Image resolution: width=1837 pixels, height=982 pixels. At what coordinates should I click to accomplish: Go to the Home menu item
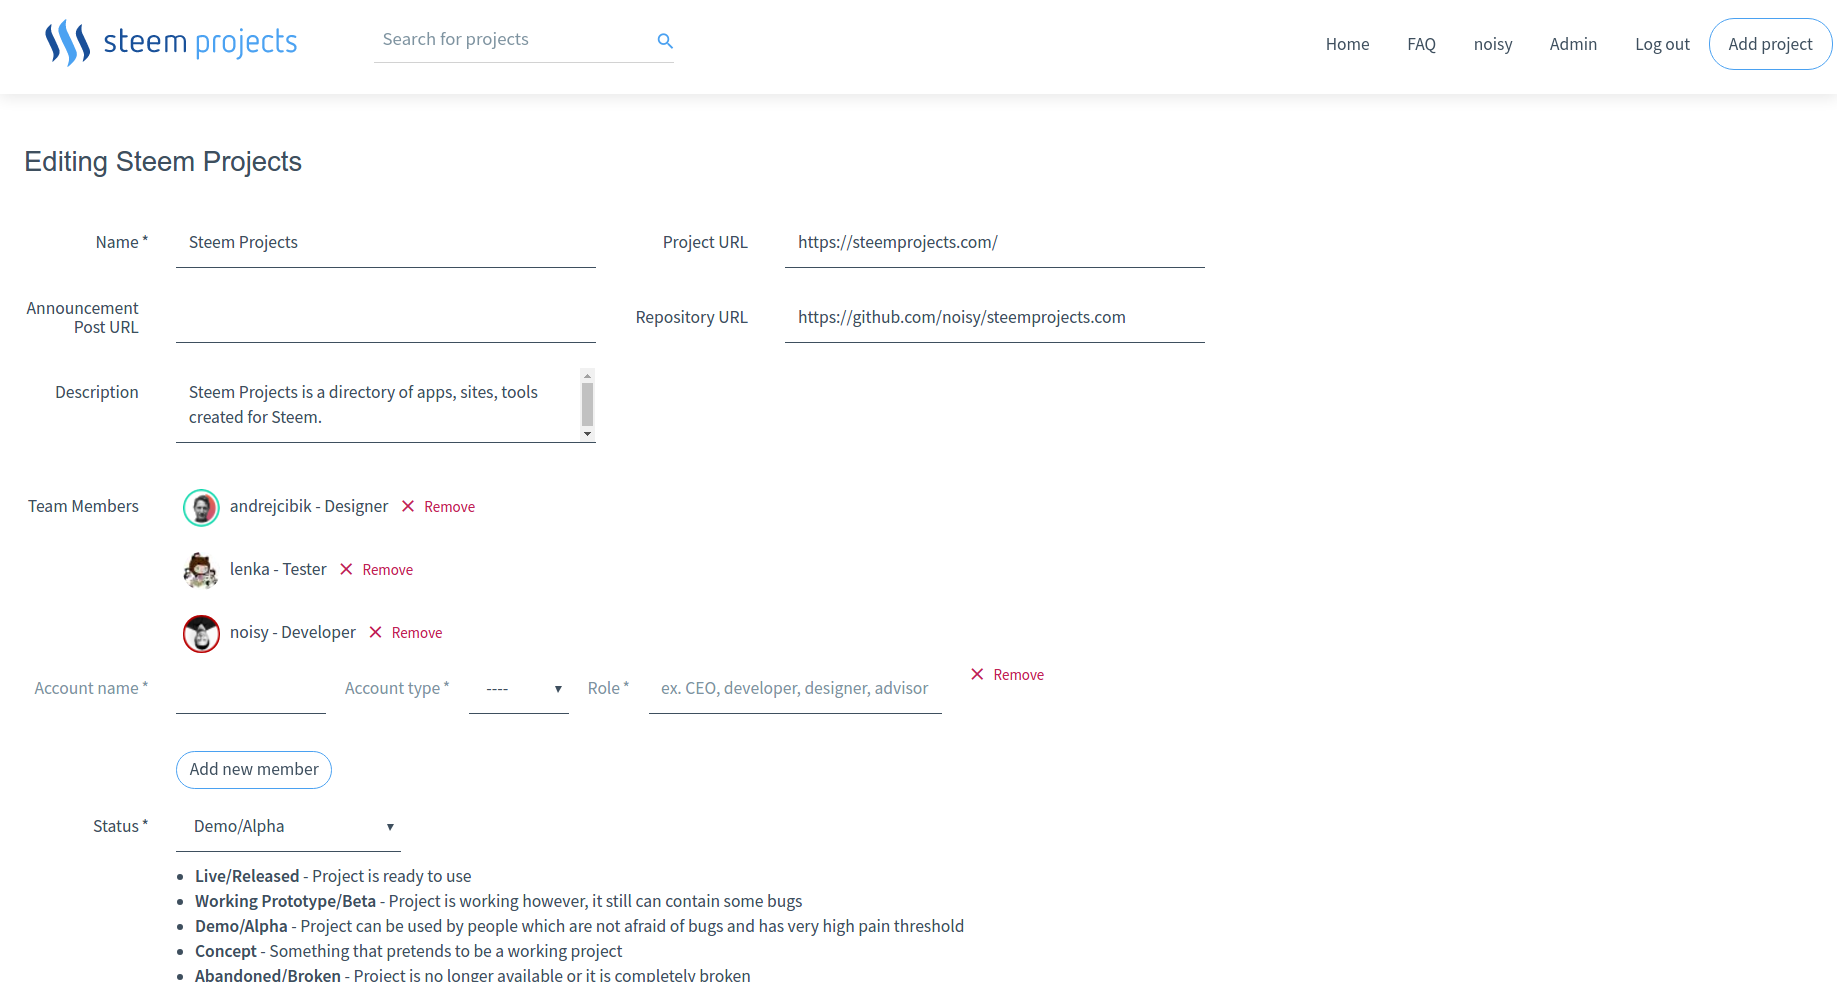click(x=1347, y=44)
